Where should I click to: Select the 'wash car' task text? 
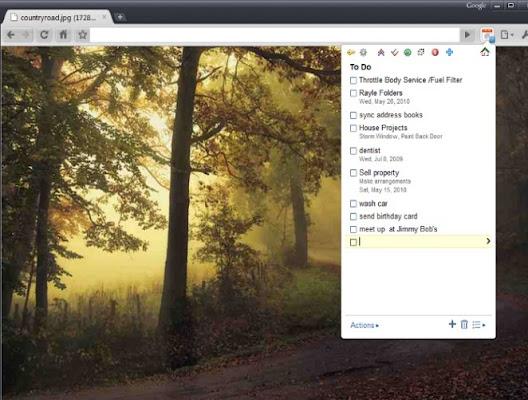[373, 203]
